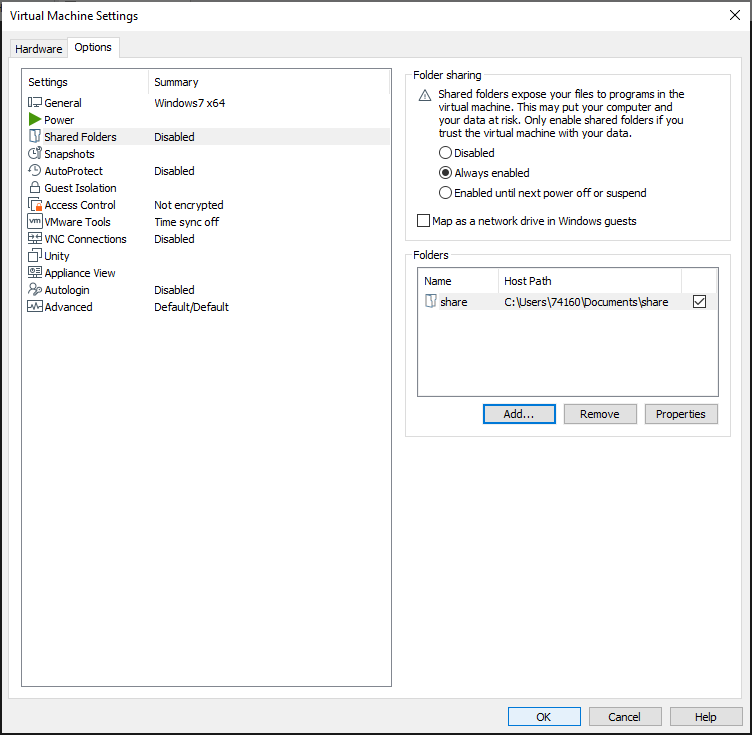Click the Unity windows icon
Image resolution: width=752 pixels, height=735 pixels.
point(35,256)
